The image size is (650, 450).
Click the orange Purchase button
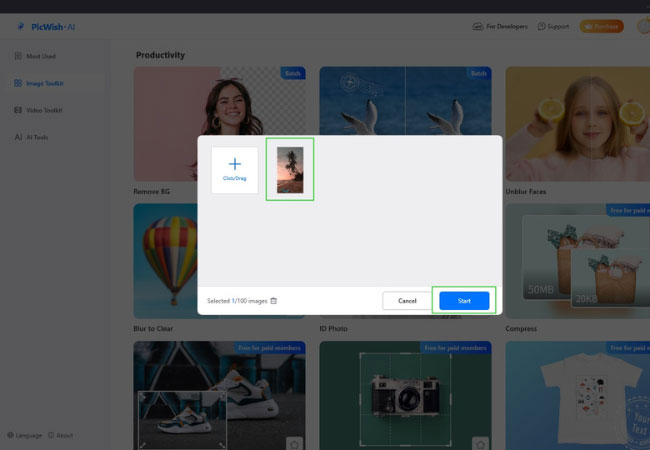pos(601,26)
